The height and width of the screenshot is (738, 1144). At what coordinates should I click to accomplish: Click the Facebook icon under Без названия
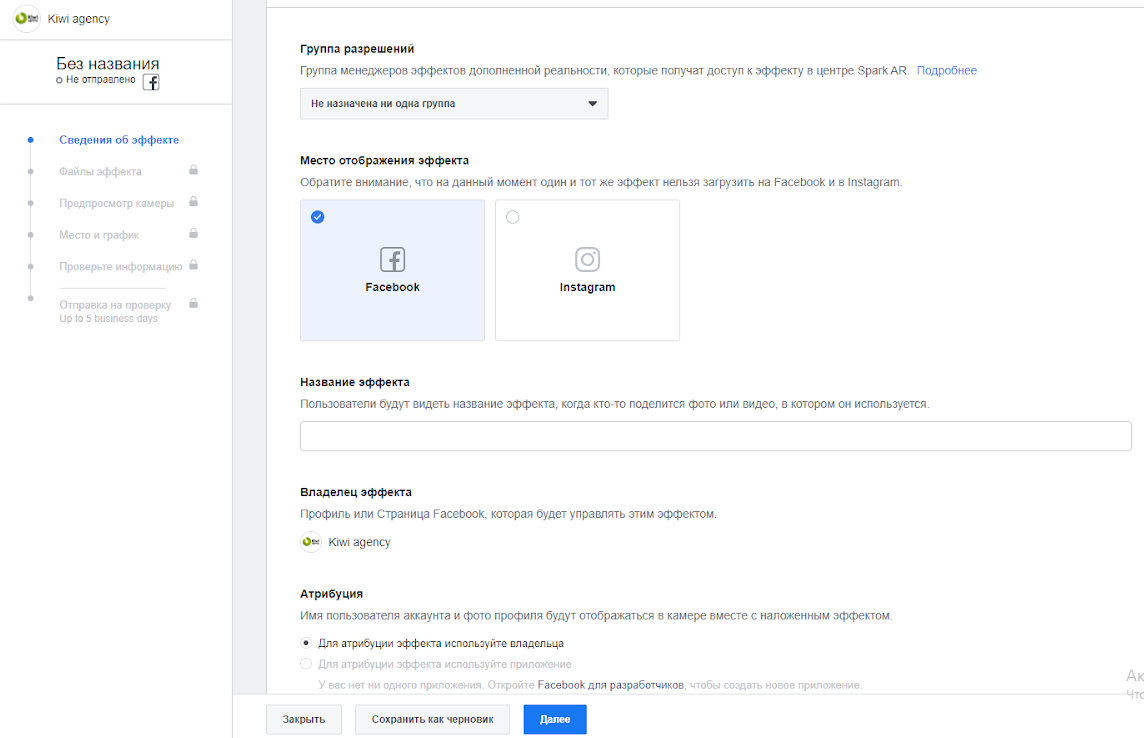click(151, 82)
